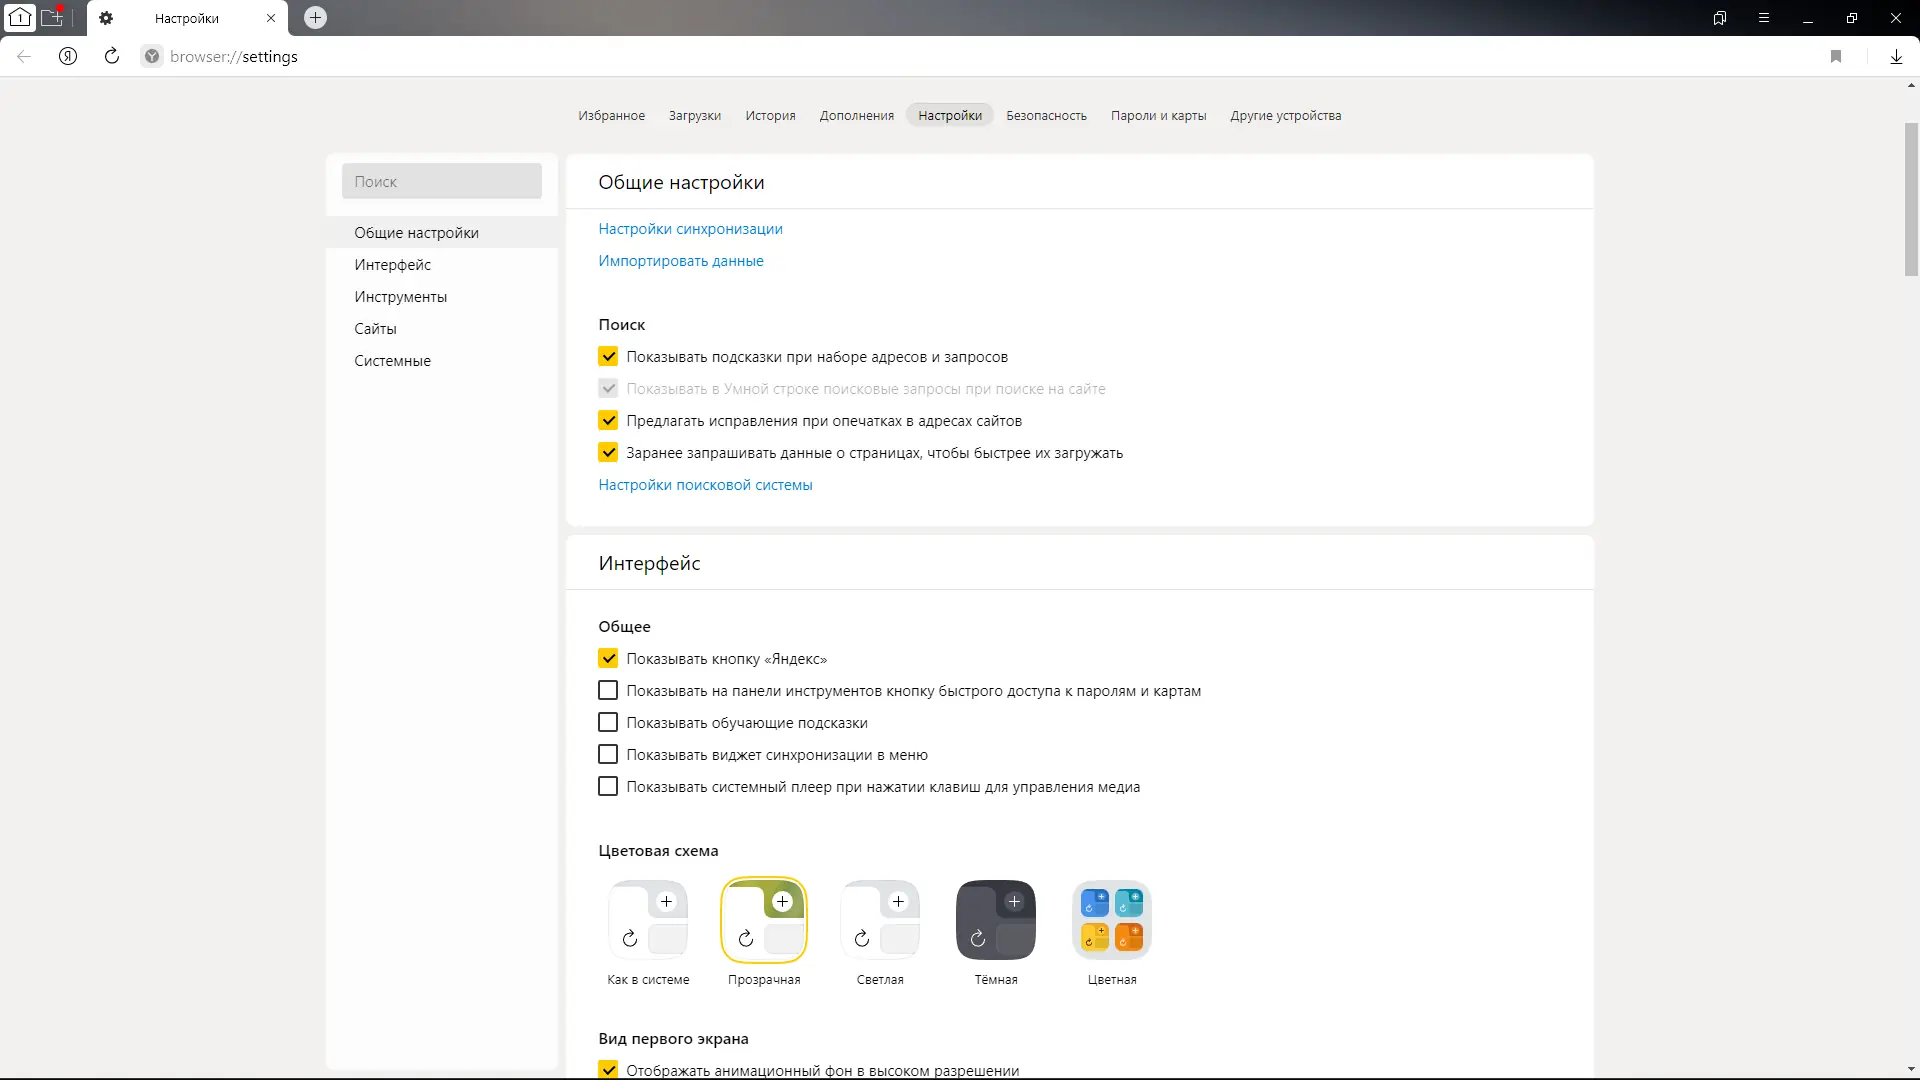Uncheck preloading page data option
The image size is (1920, 1080).
pos(608,453)
